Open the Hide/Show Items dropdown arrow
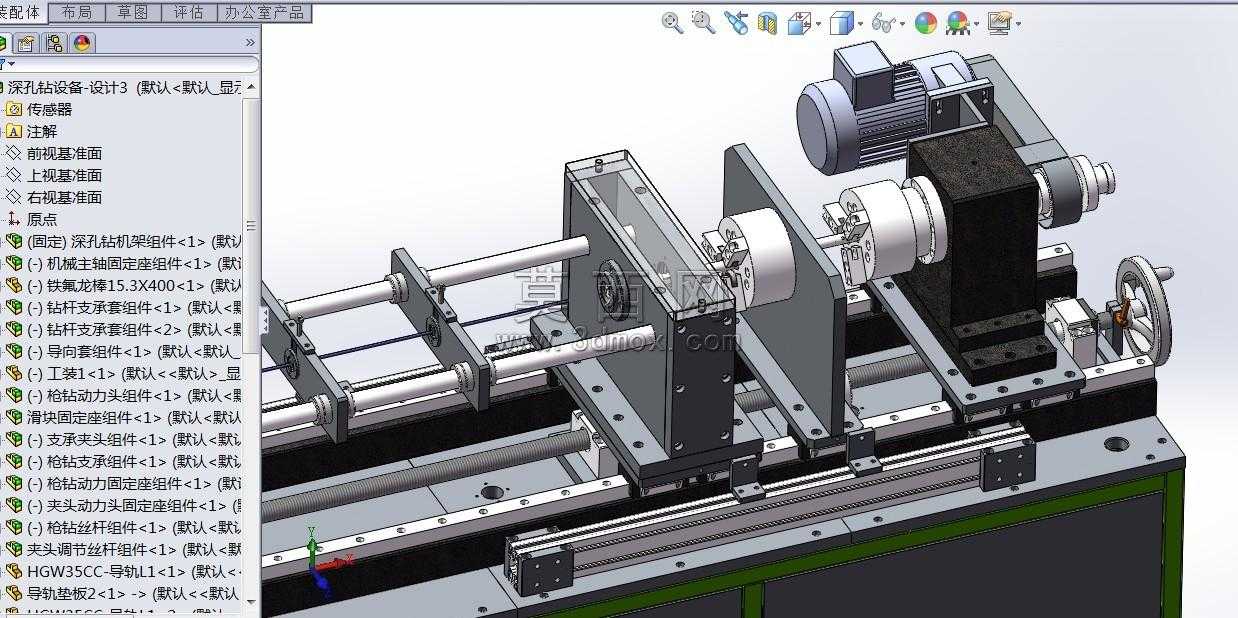 coord(902,24)
